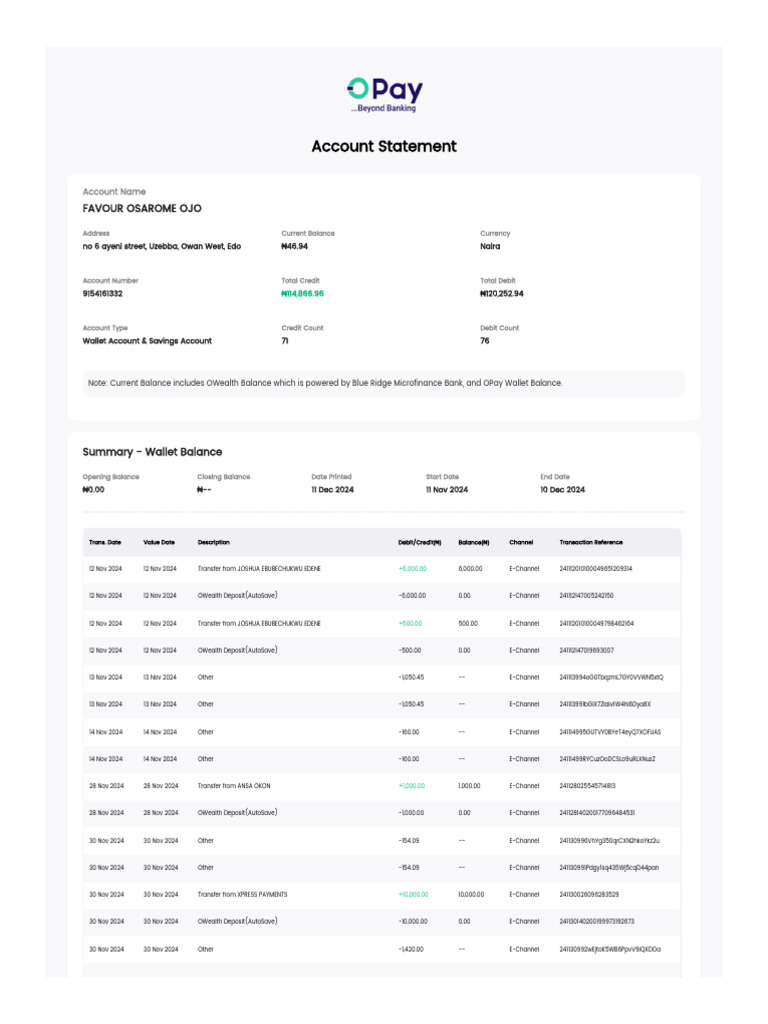Click the green +6,000.00 credit amount
The image size is (768, 1024).
(412, 569)
